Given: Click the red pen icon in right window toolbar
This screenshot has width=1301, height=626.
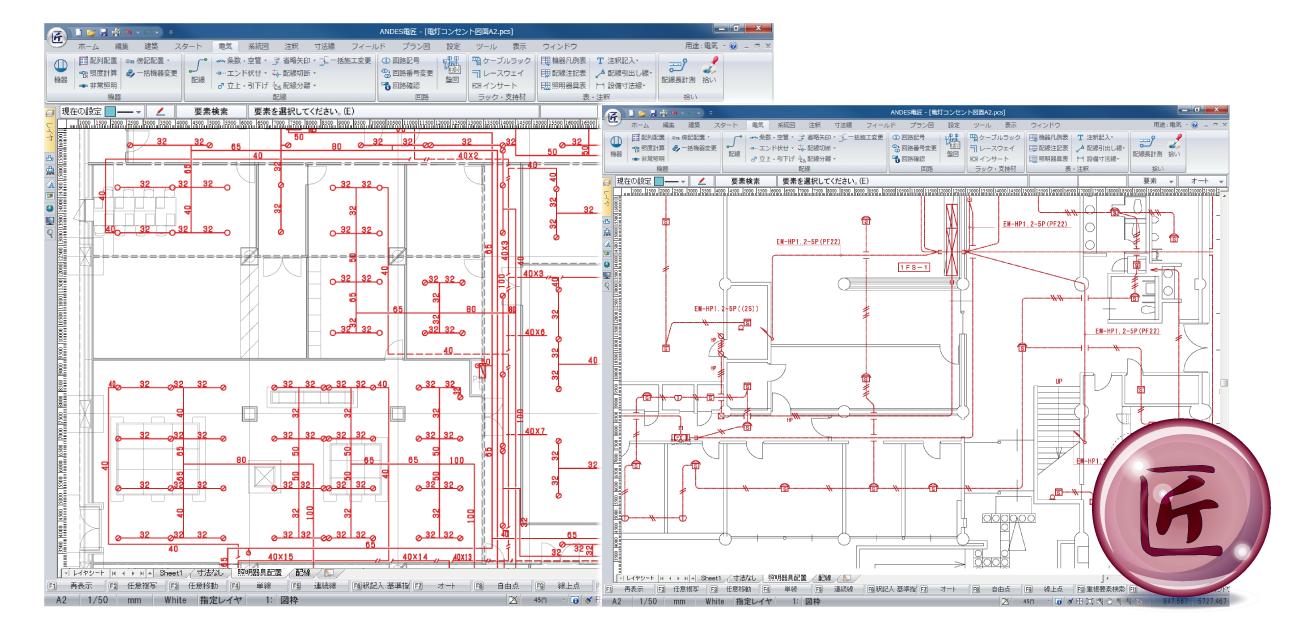Looking at the screenshot, I should (x=704, y=180).
